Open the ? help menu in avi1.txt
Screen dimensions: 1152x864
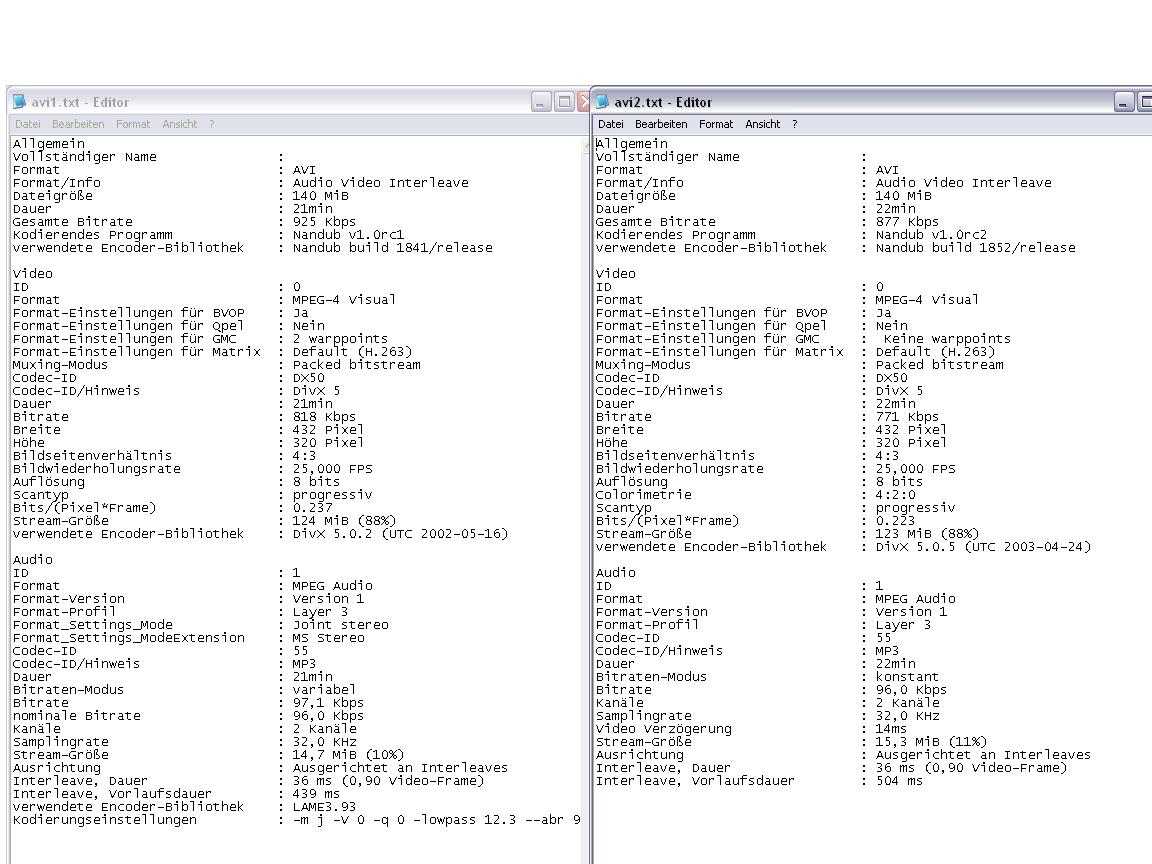[x=211, y=124]
